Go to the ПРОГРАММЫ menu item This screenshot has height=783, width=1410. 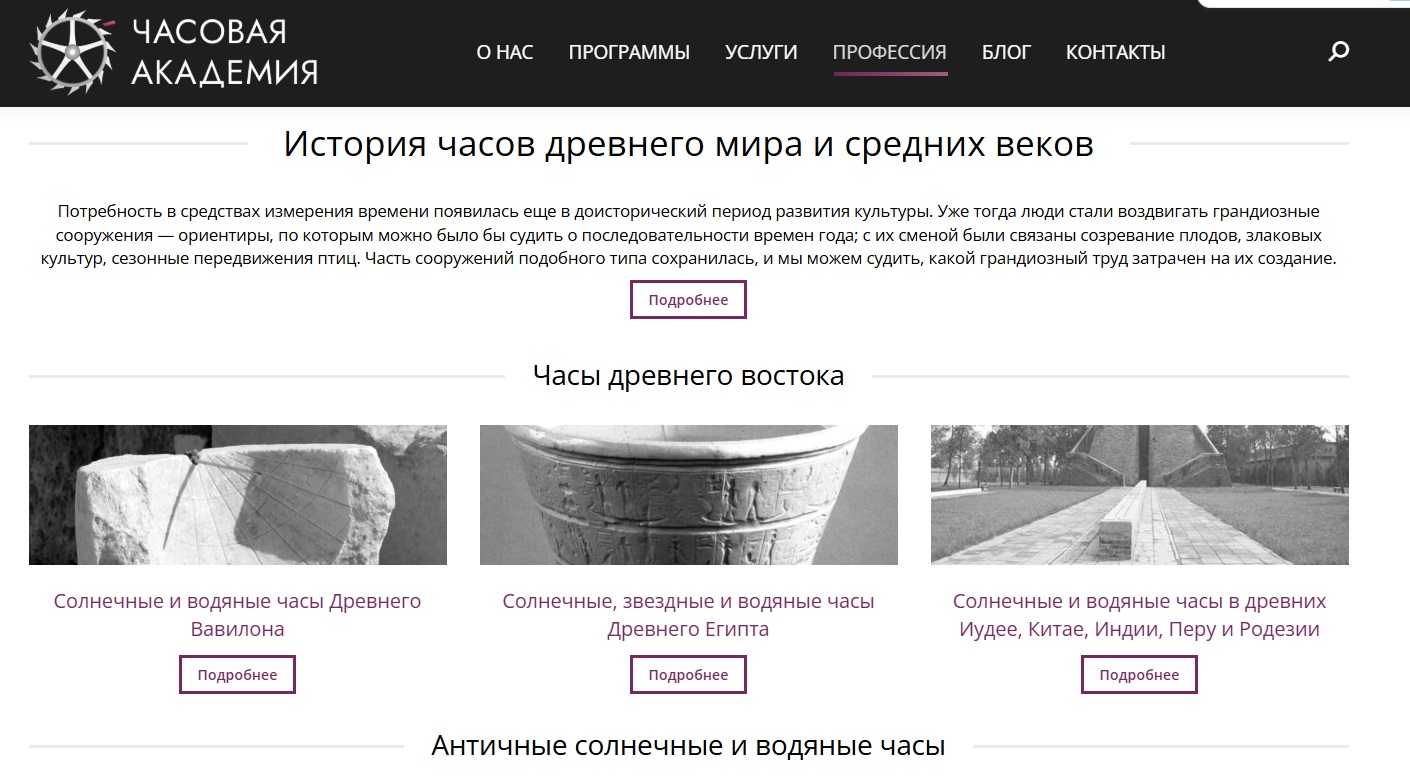(x=629, y=52)
